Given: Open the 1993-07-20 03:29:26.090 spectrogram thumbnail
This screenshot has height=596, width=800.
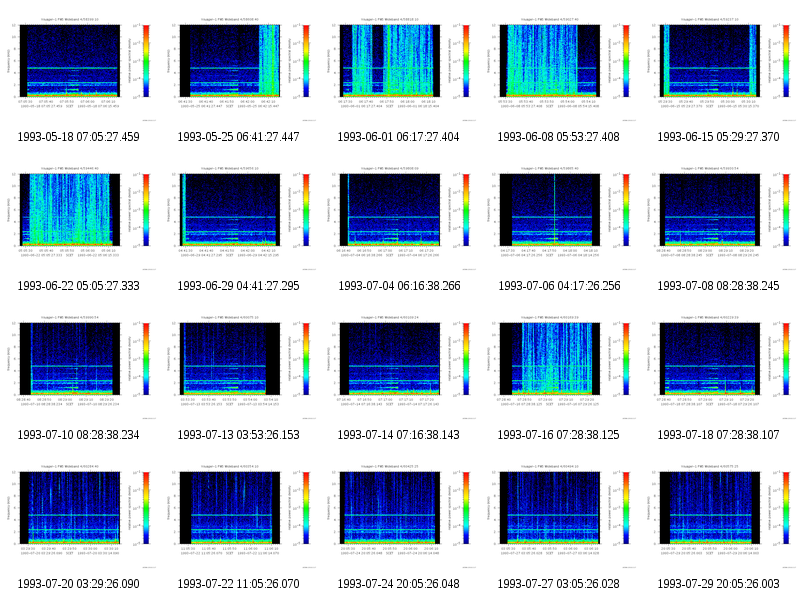Looking at the screenshot, I should pyautogui.click(x=79, y=516).
